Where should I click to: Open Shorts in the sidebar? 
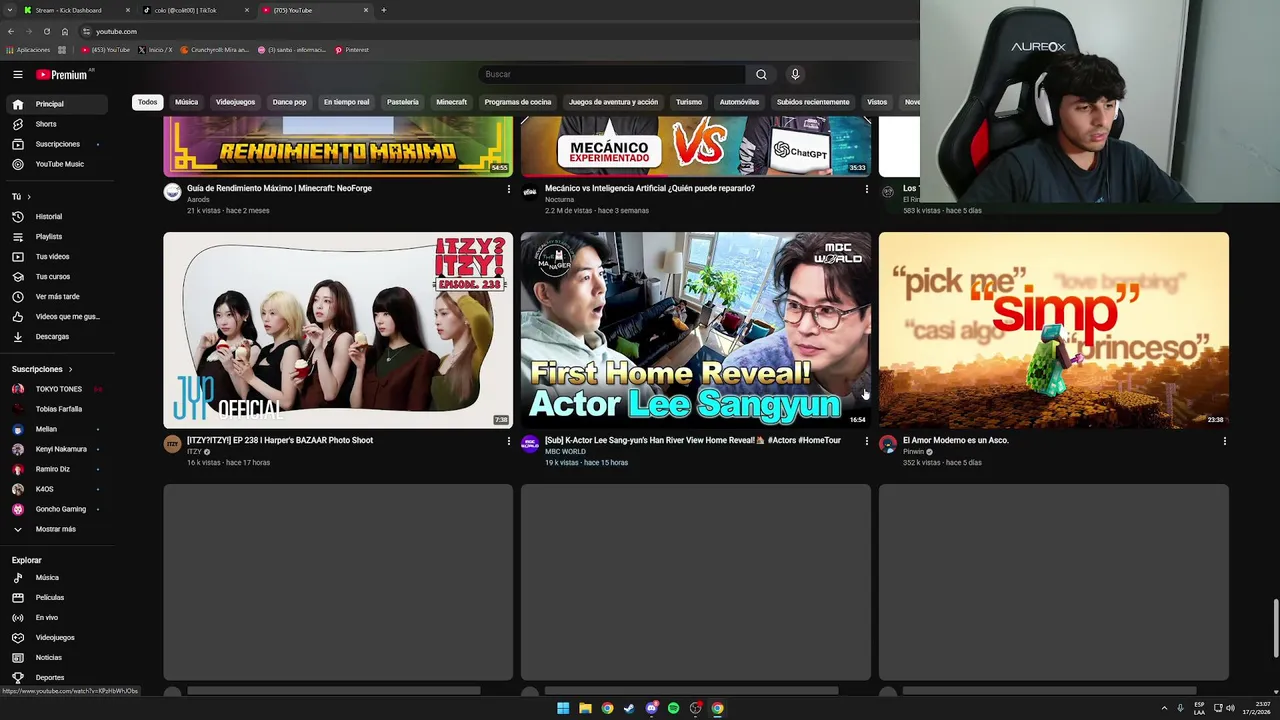[x=57, y=124]
